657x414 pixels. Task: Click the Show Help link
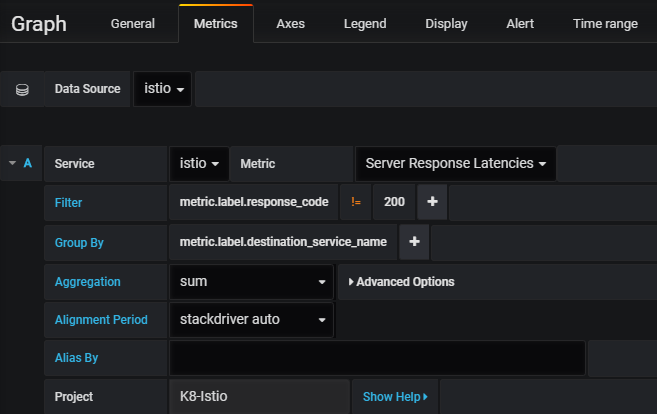click(394, 397)
